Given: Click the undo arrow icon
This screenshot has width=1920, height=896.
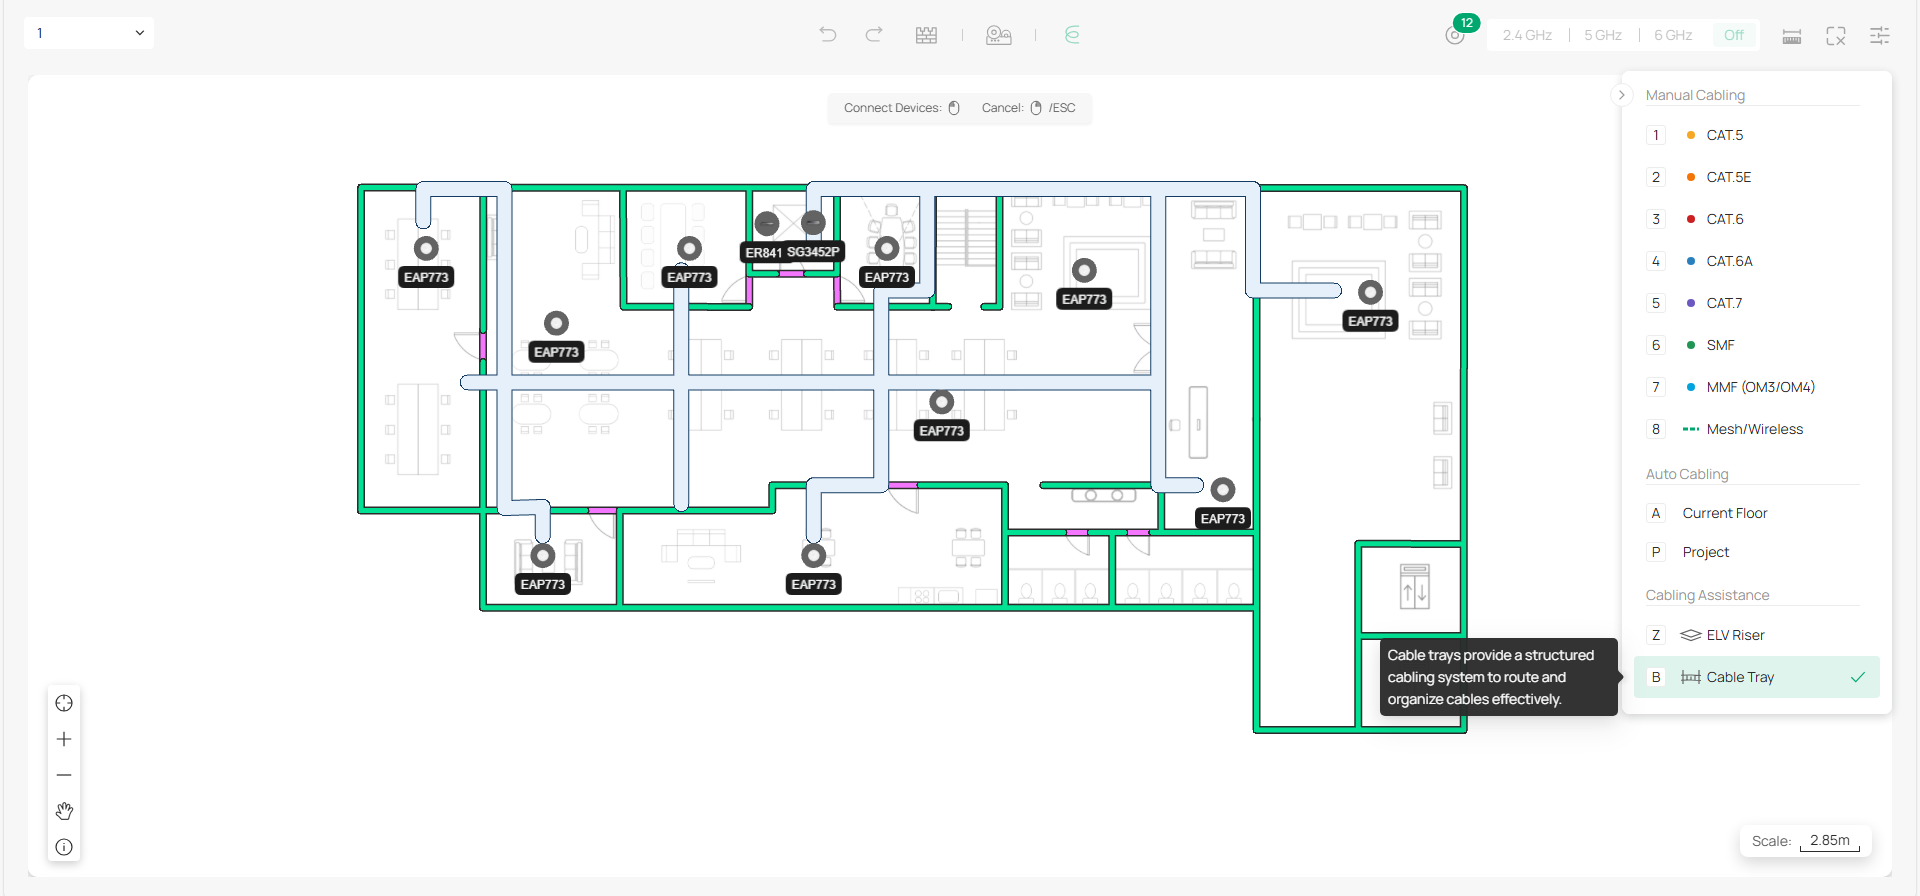Looking at the screenshot, I should [x=827, y=35].
